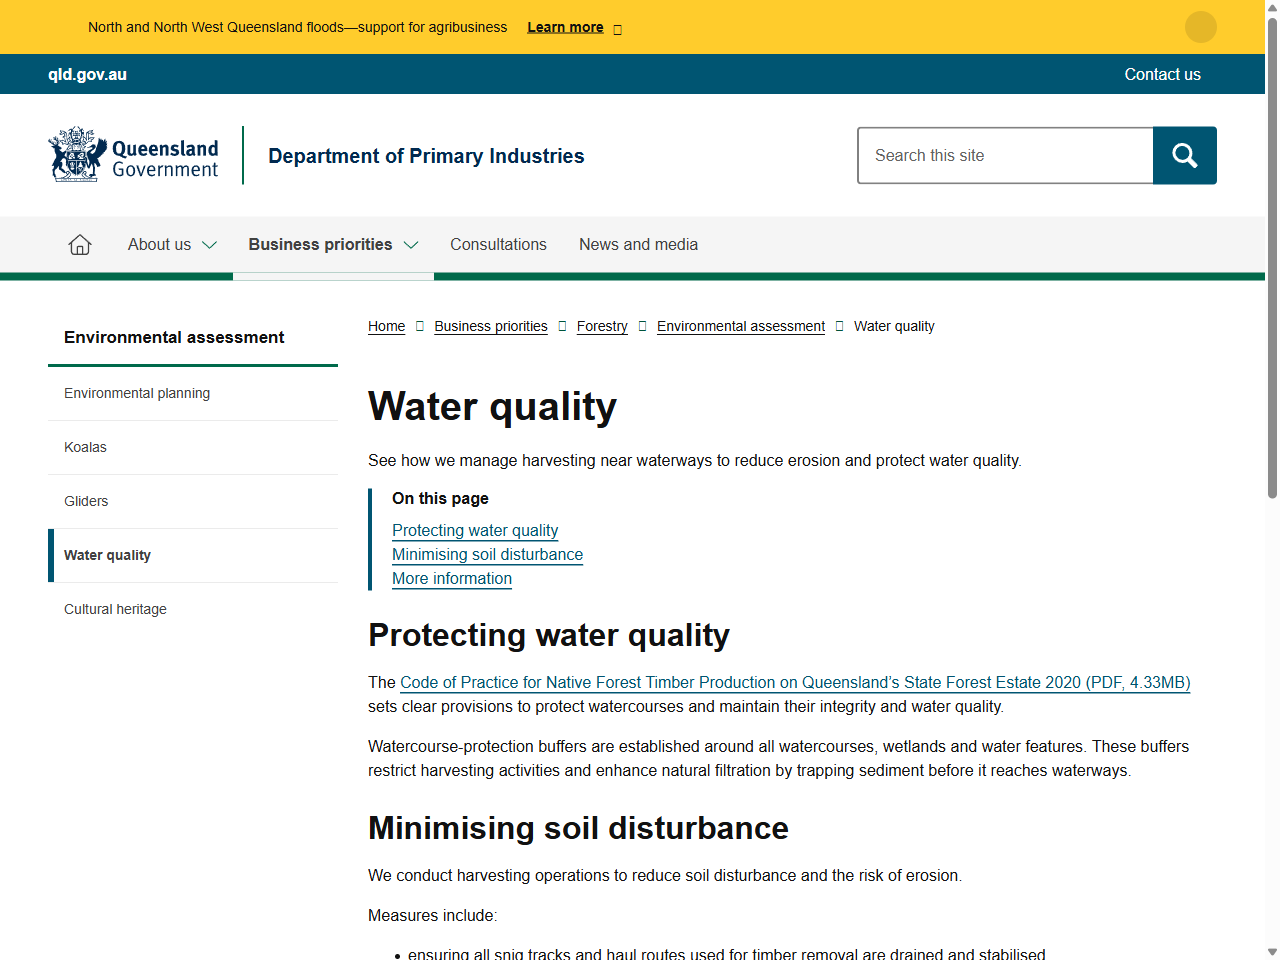Screen dimensions: 1280x960
Task: Select Koalas in the sidebar
Action: coord(85,447)
